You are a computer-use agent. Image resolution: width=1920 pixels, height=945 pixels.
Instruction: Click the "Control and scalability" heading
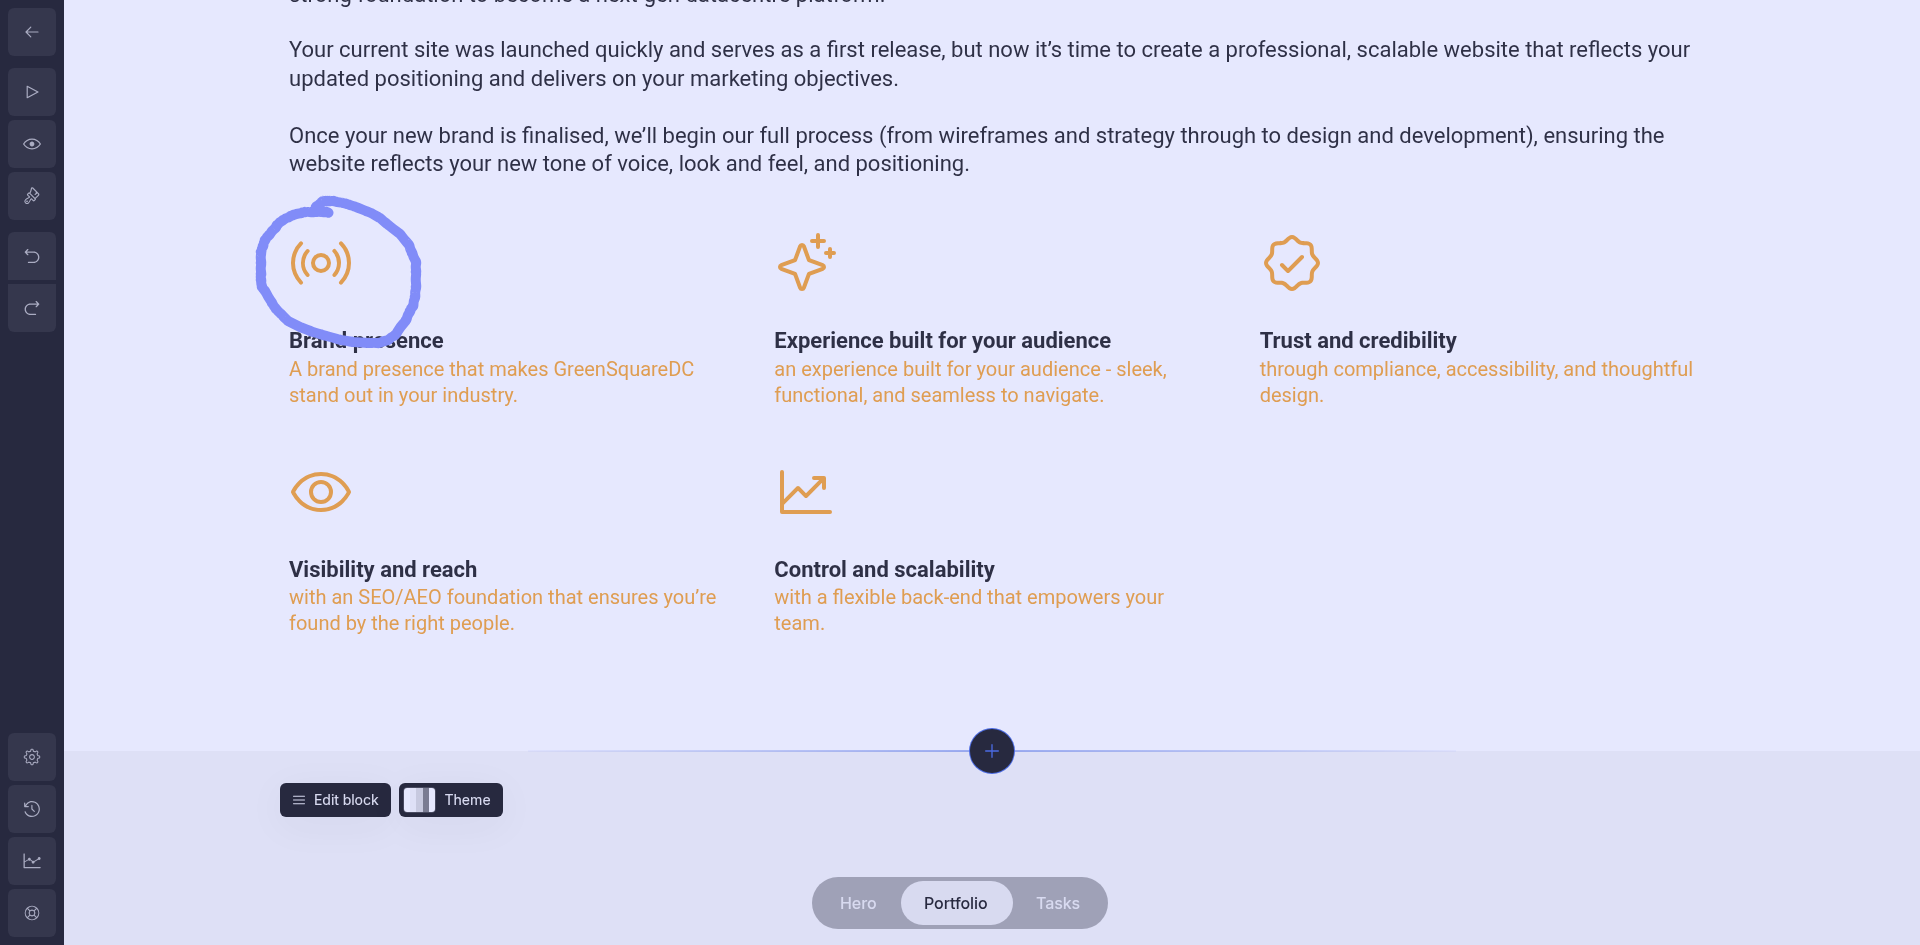click(884, 569)
